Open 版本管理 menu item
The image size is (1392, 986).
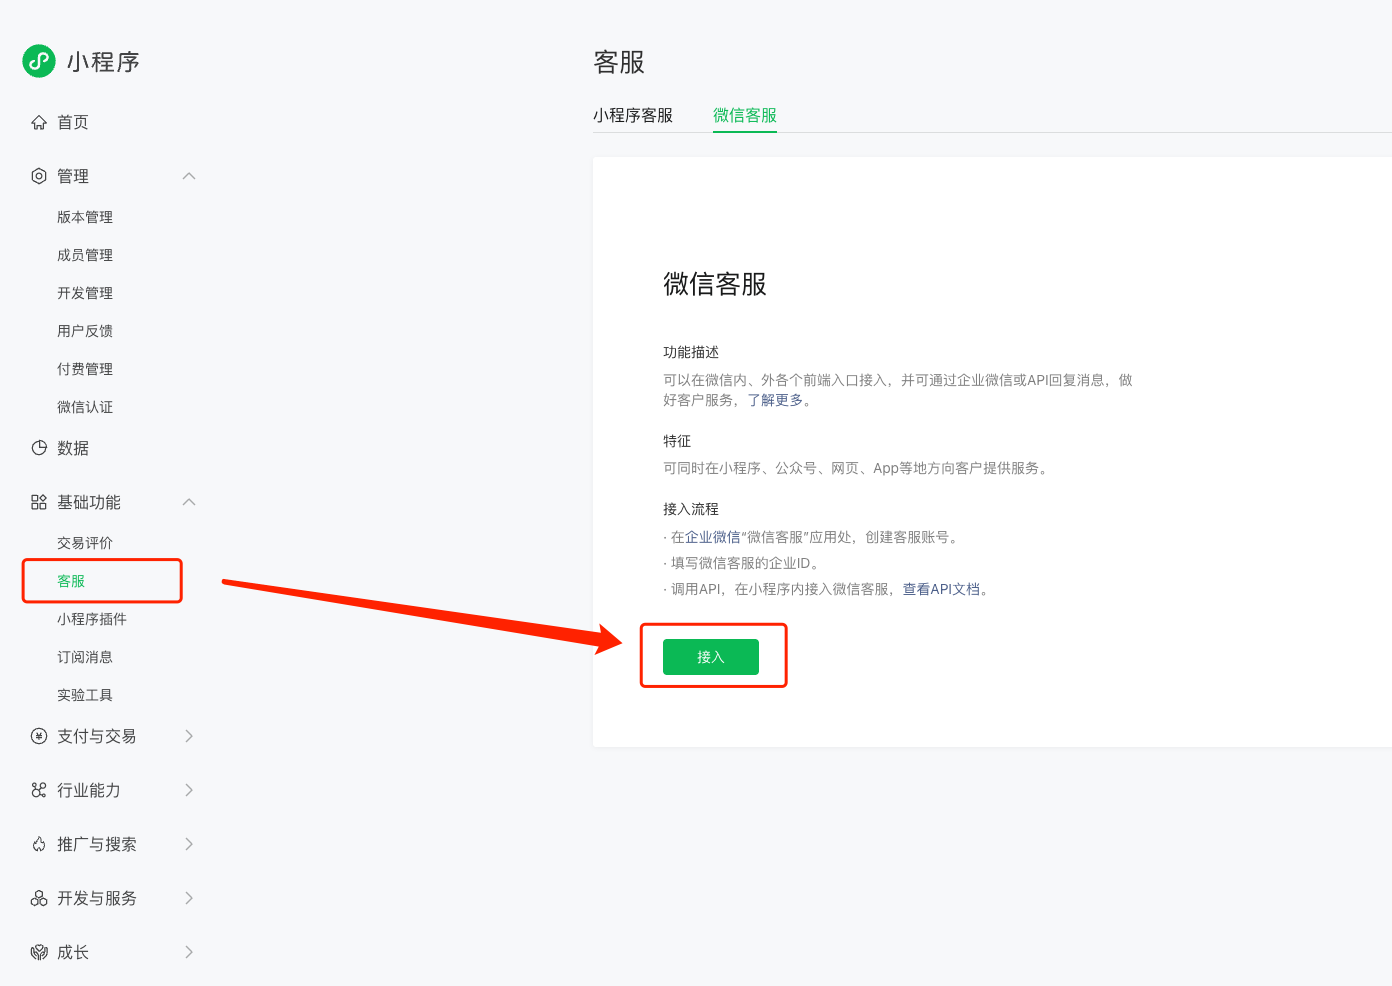(85, 217)
